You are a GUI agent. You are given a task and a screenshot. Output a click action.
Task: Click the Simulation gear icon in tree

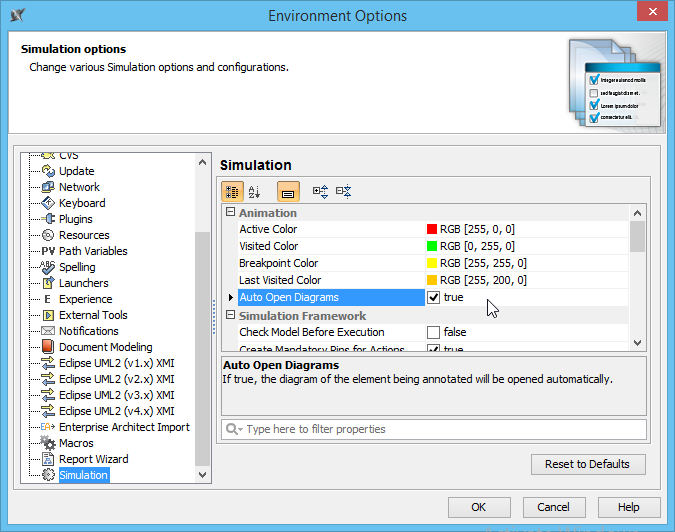point(48,475)
